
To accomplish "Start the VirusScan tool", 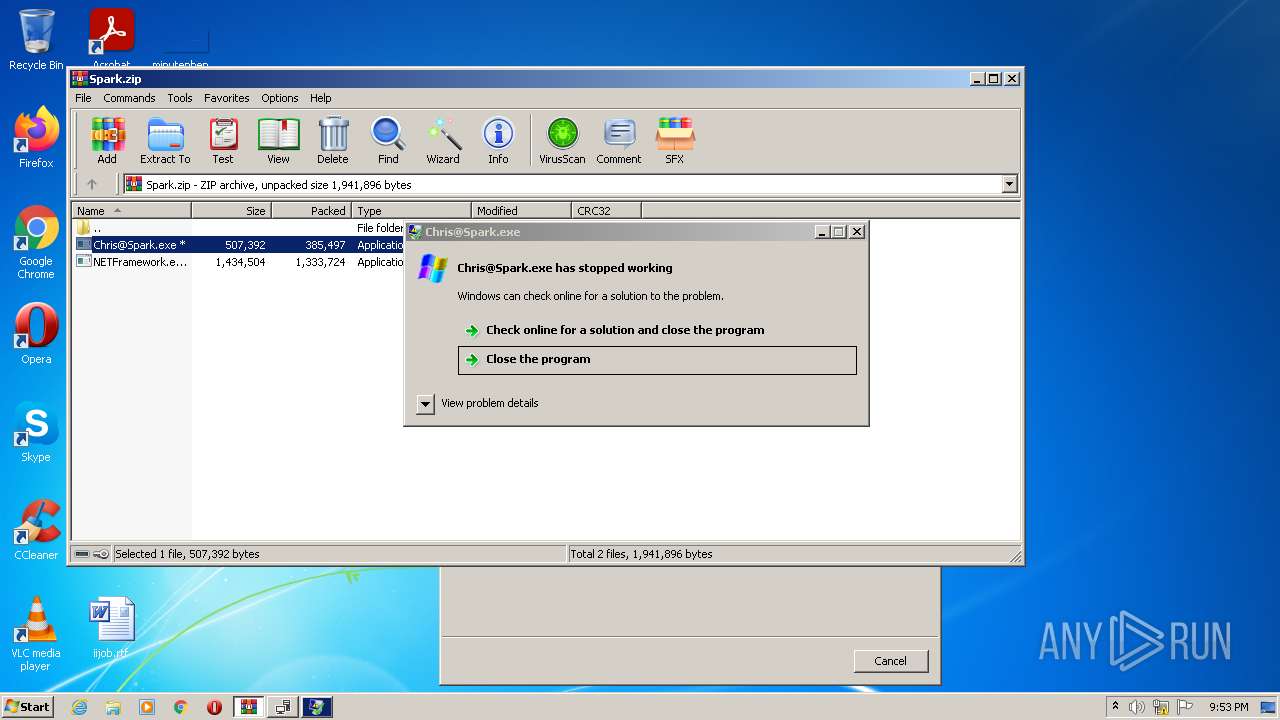I will tap(562, 140).
